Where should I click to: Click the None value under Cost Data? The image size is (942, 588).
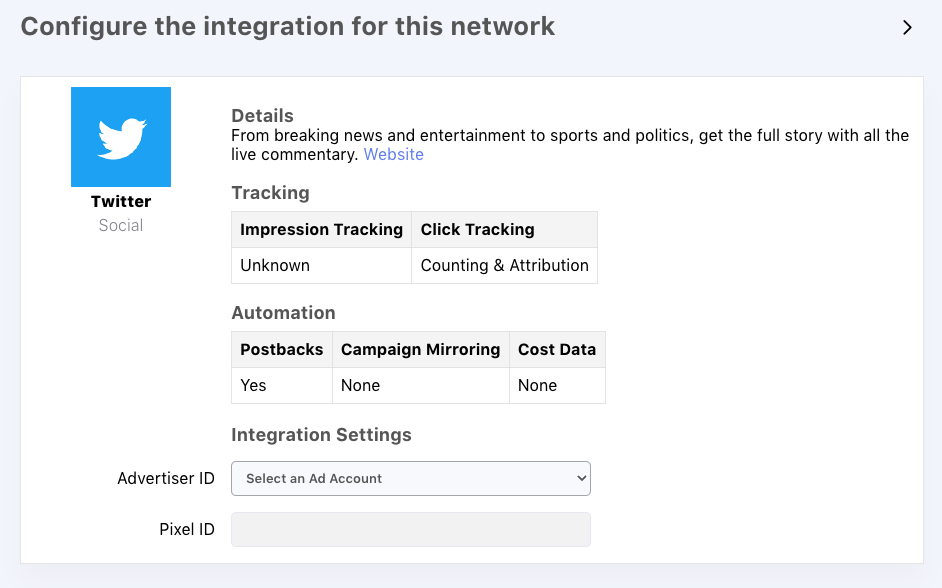[537, 385]
